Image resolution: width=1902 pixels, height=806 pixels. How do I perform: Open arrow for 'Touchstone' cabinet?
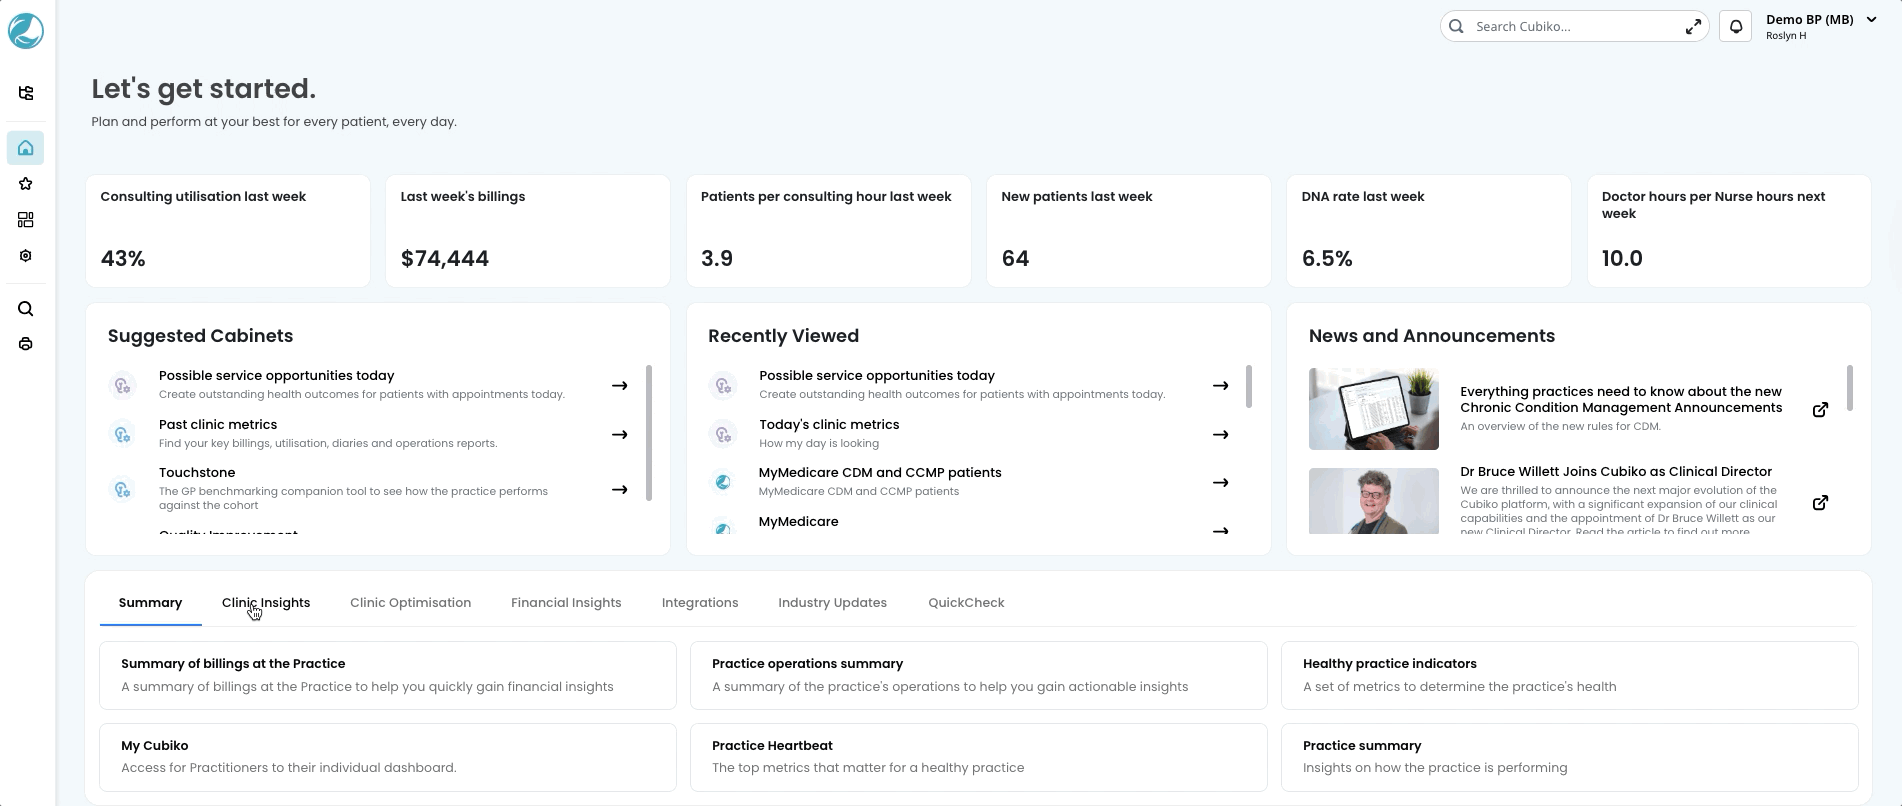(x=620, y=490)
